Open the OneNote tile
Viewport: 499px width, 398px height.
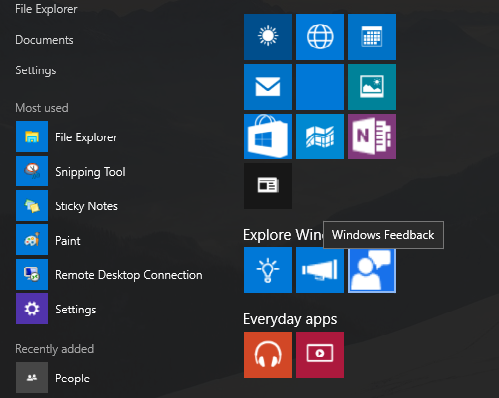pyautogui.click(x=372, y=136)
